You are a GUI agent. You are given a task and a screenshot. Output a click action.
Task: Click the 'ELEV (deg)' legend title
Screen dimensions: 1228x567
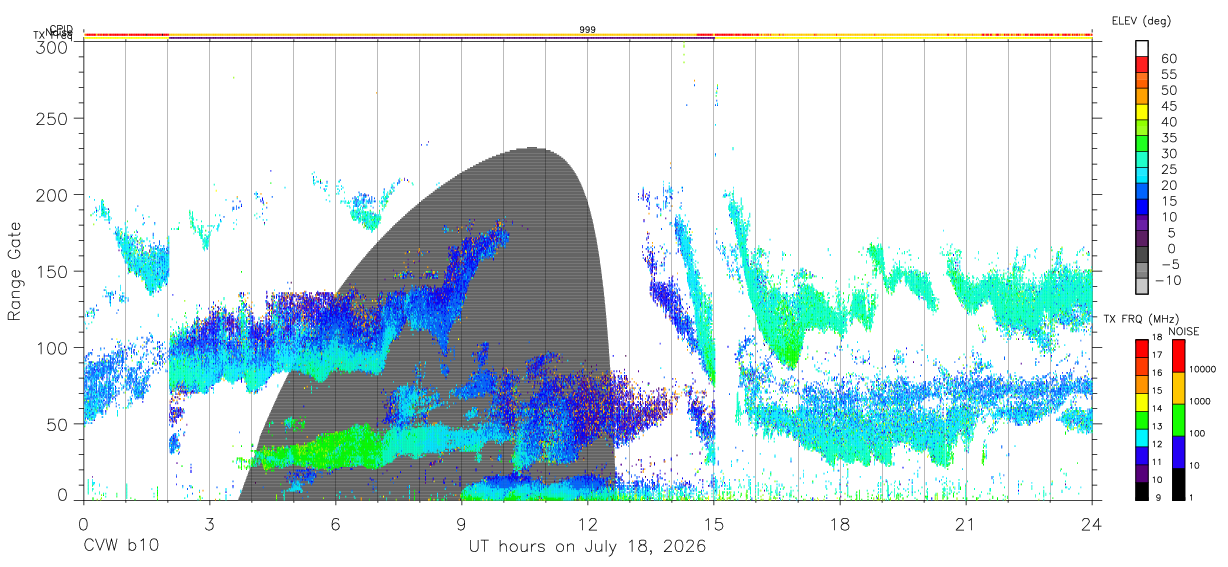1141,21
